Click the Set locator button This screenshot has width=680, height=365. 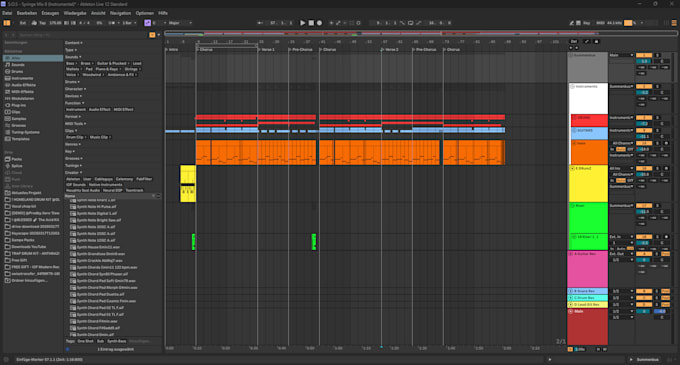pyautogui.click(x=574, y=42)
